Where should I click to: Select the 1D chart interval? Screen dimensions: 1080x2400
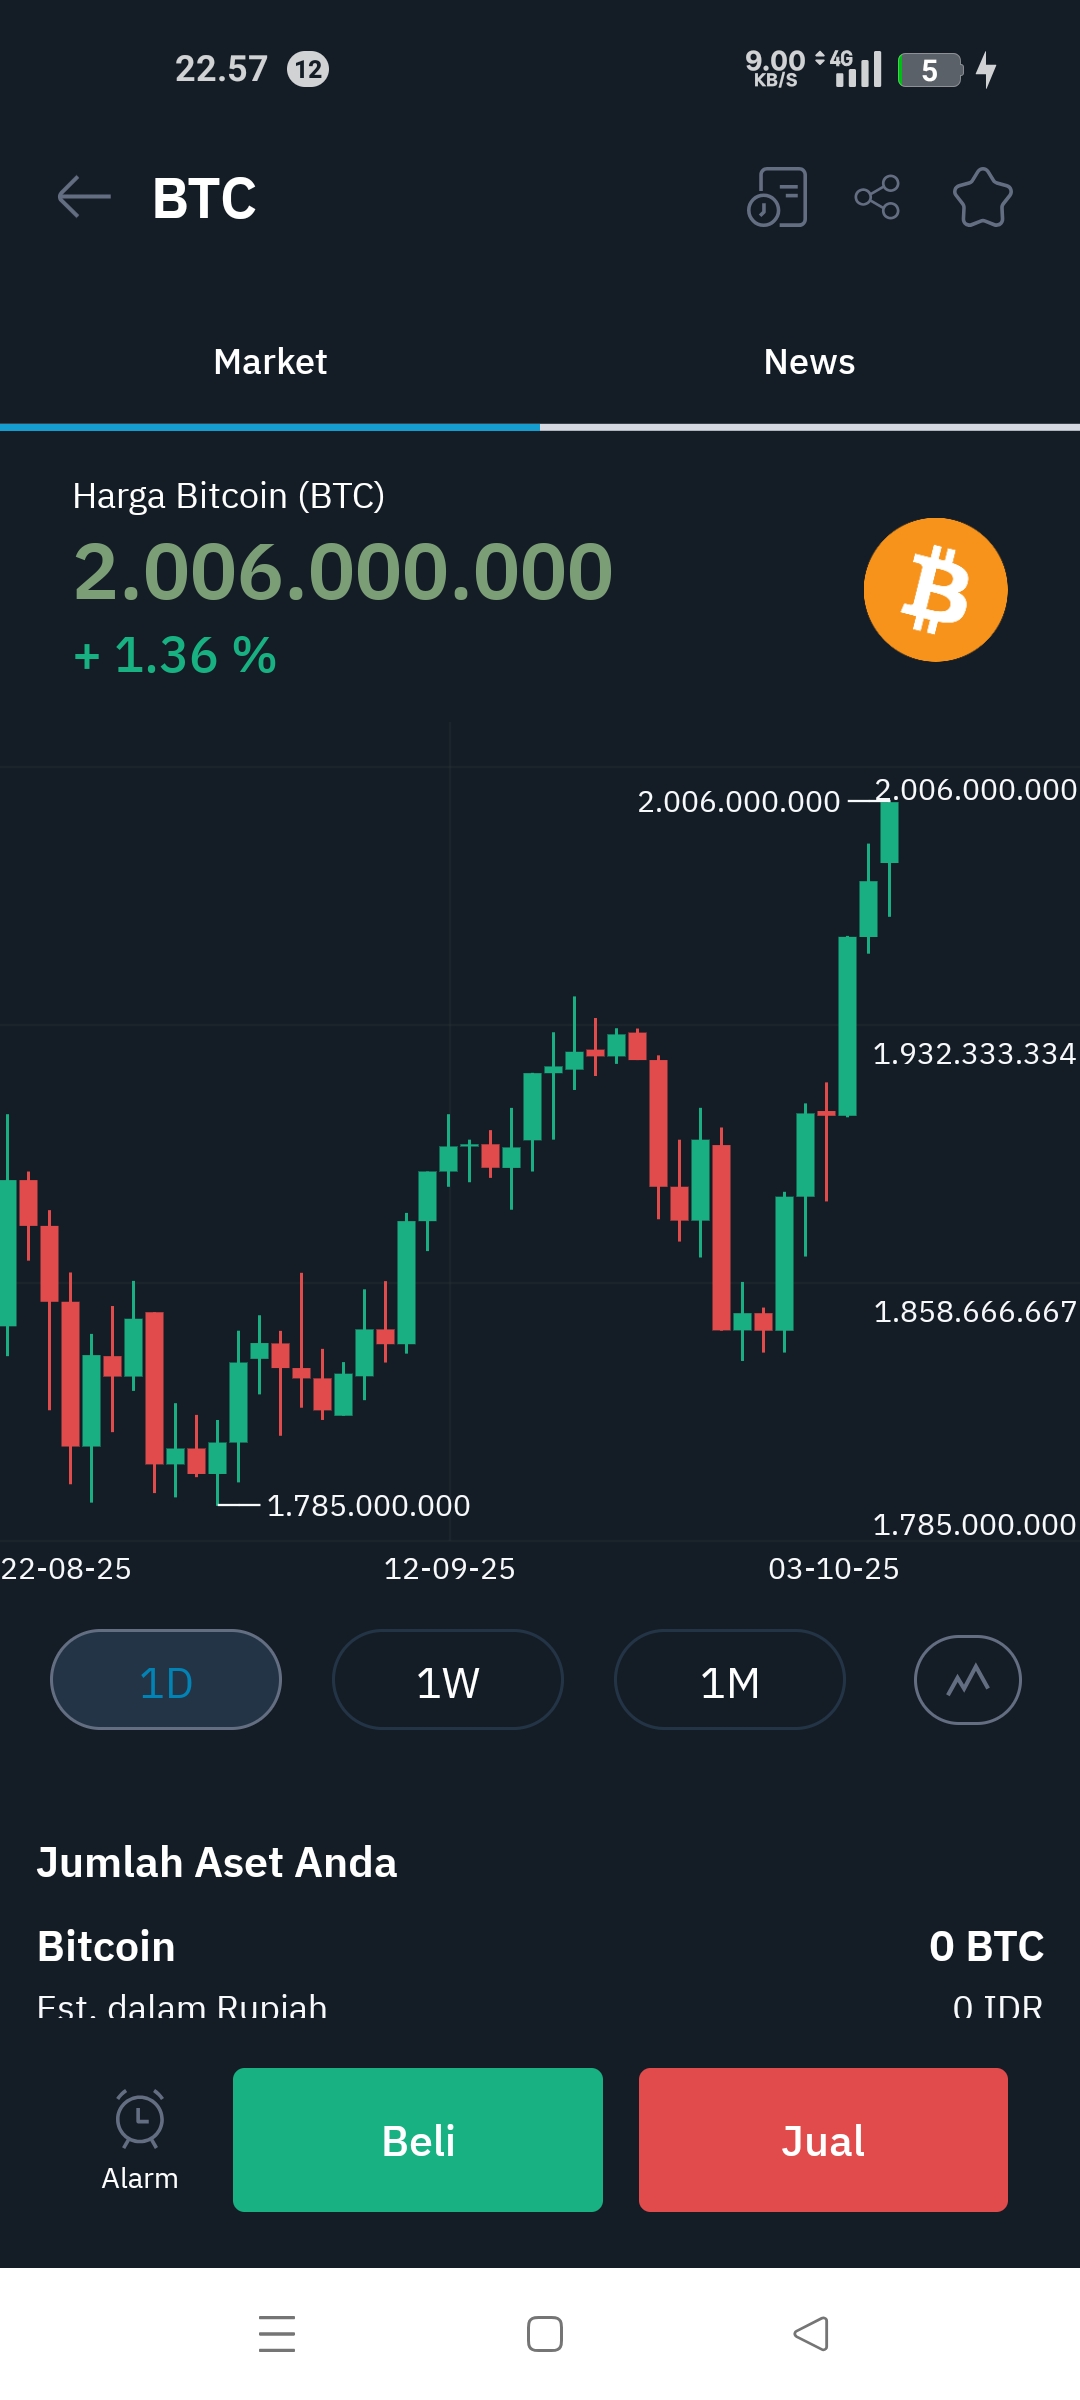(166, 1680)
